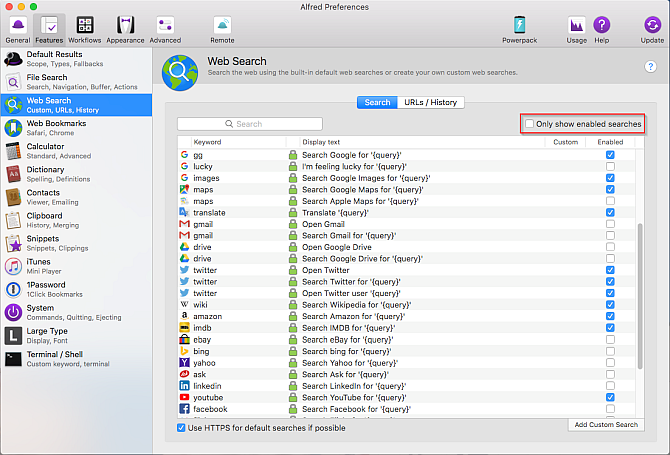Open the Advanced preferences pane
Viewport: 670px width, 455px height.
click(x=165, y=28)
